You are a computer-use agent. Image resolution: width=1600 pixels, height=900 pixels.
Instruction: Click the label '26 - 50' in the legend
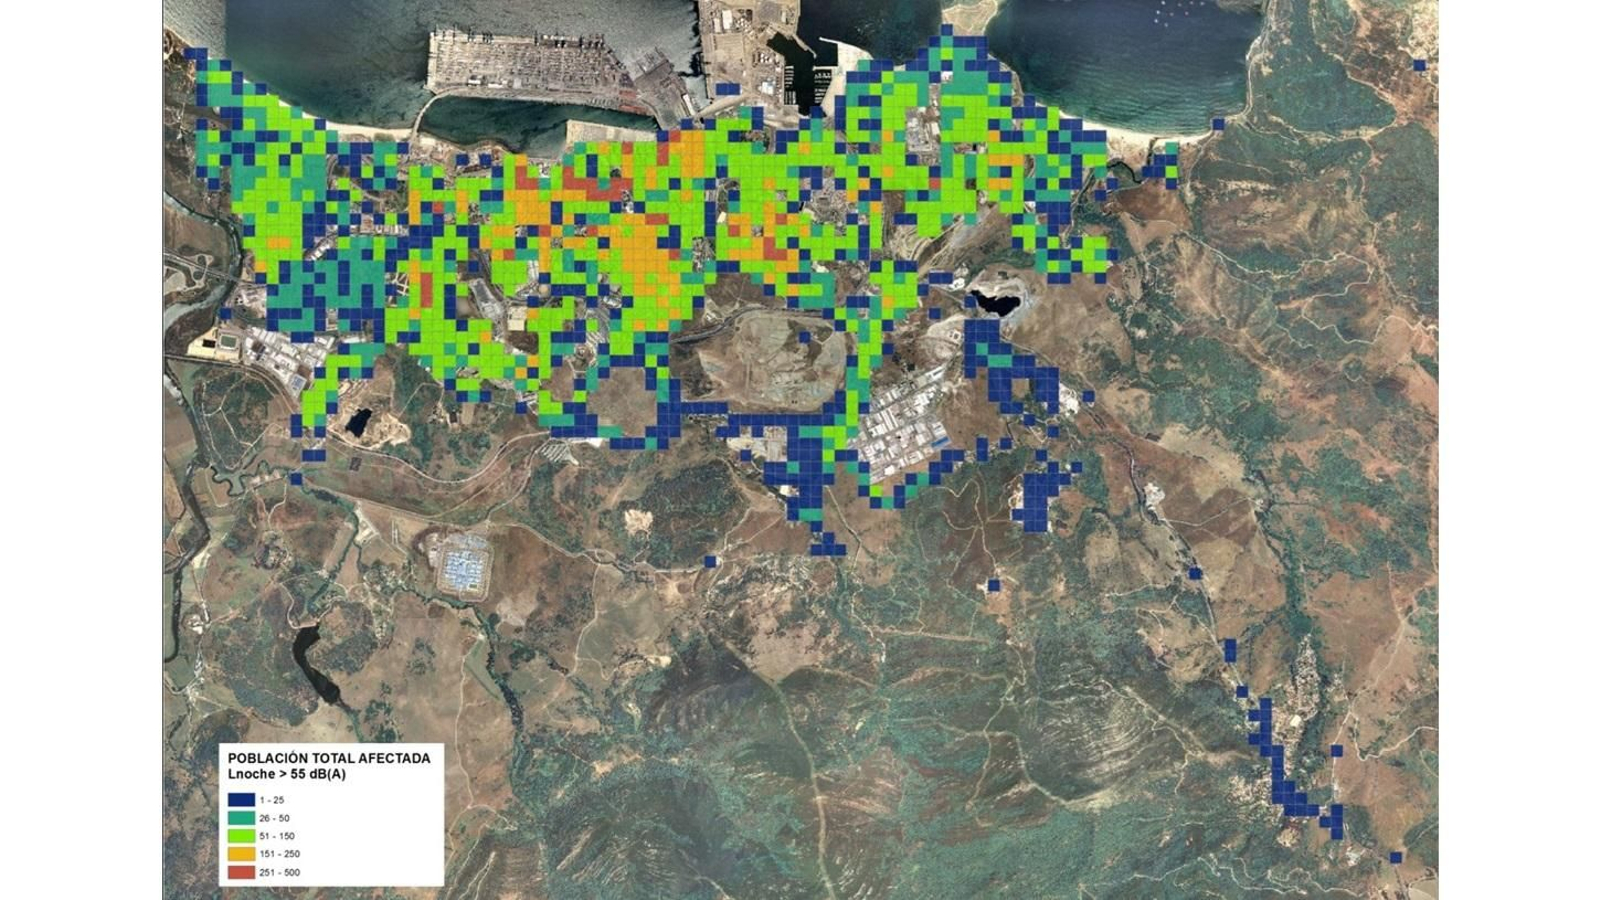point(273,818)
